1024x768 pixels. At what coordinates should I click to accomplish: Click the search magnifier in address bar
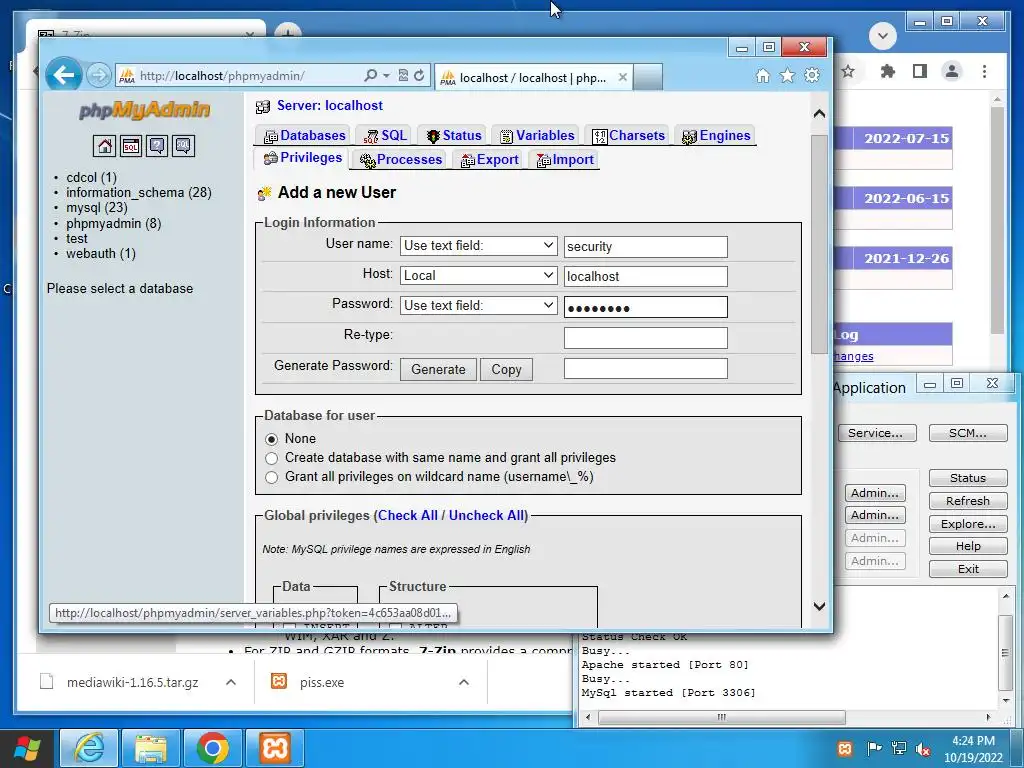[370, 76]
